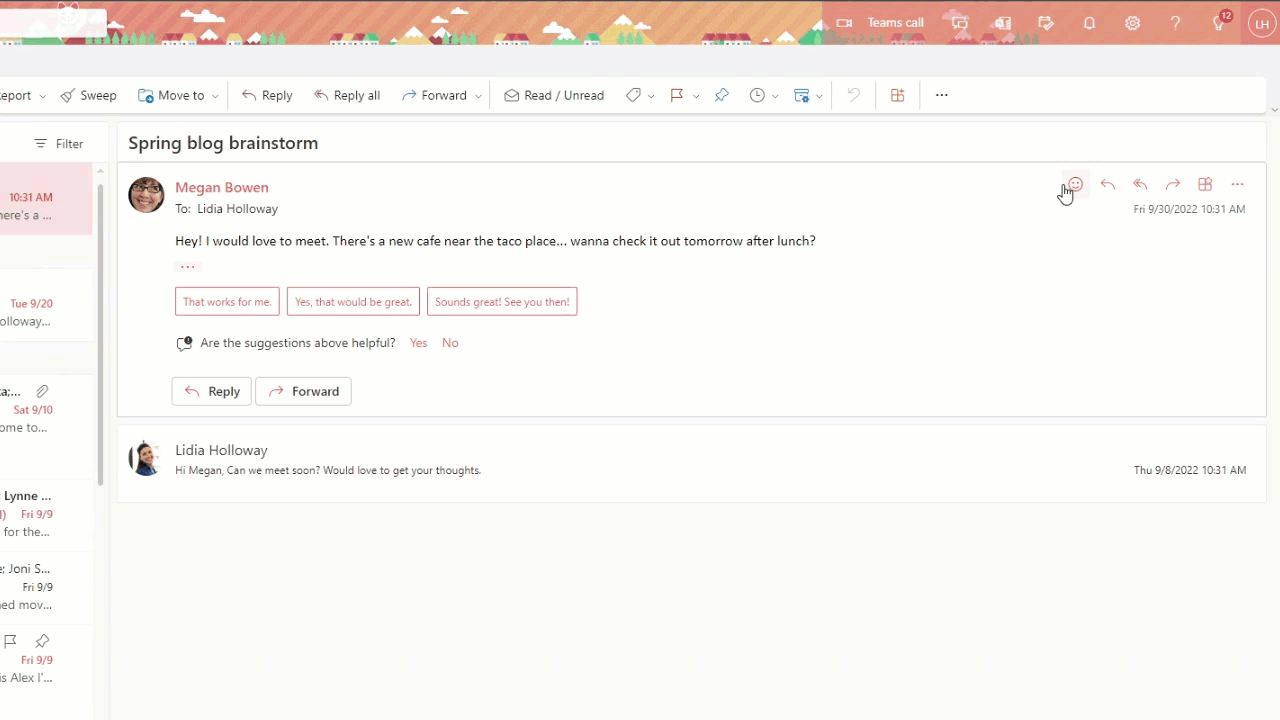Expand the Move to dropdown arrow

[x=215, y=96]
